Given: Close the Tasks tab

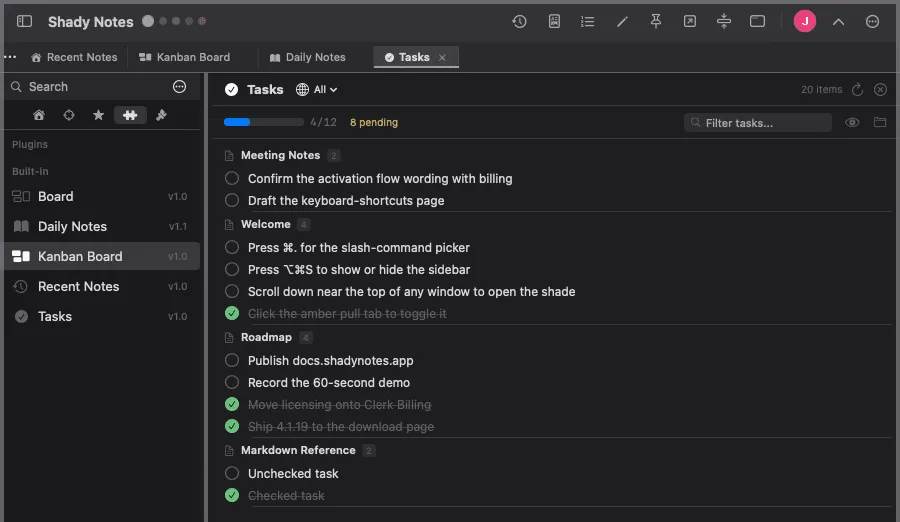Looking at the screenshot, I should click(x=442, y=57).
